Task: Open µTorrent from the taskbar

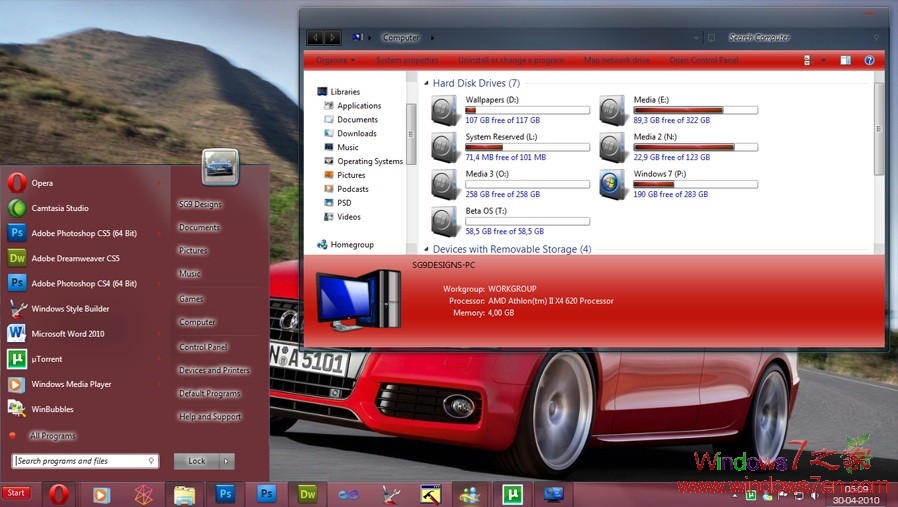Action: tap(511, 494)
